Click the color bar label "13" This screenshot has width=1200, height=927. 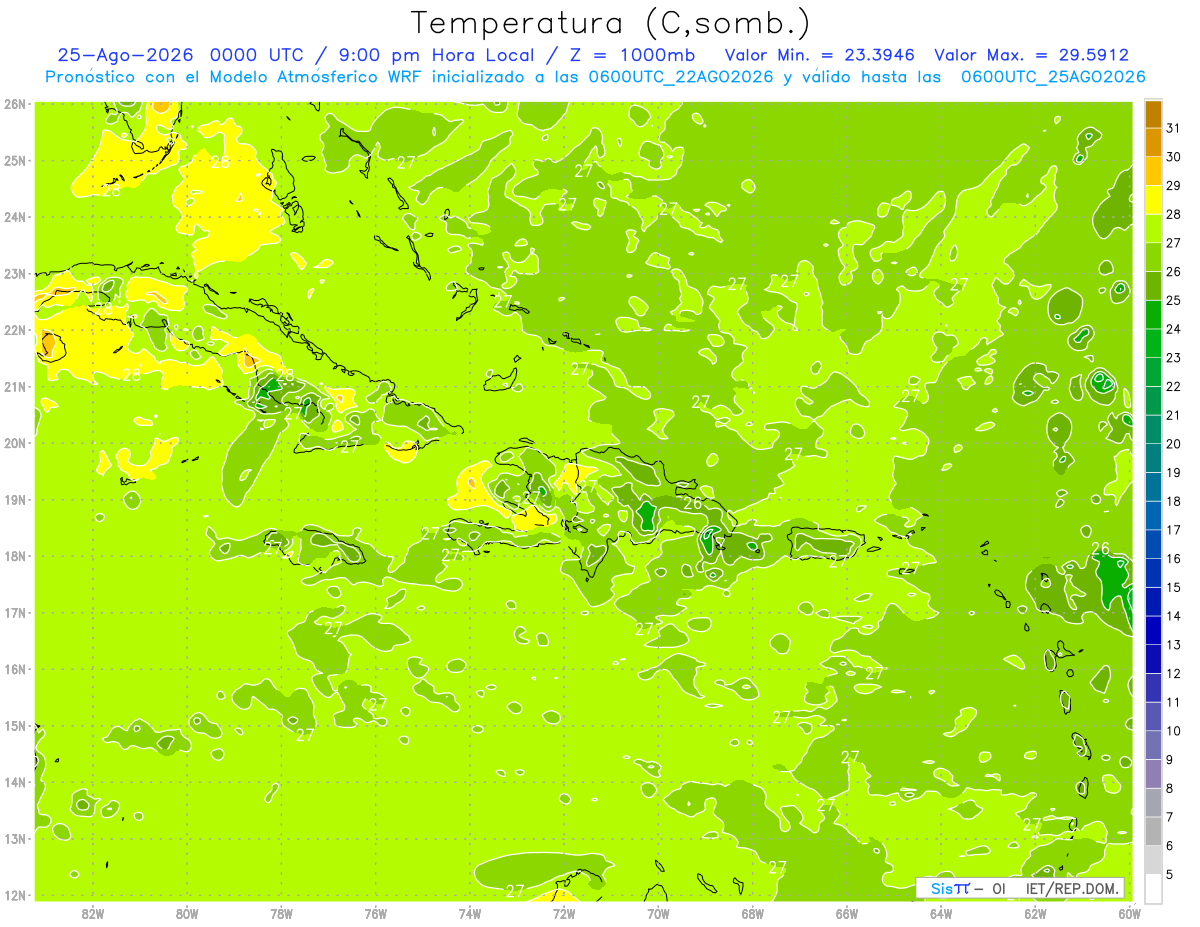click(x=1173, y=646)
